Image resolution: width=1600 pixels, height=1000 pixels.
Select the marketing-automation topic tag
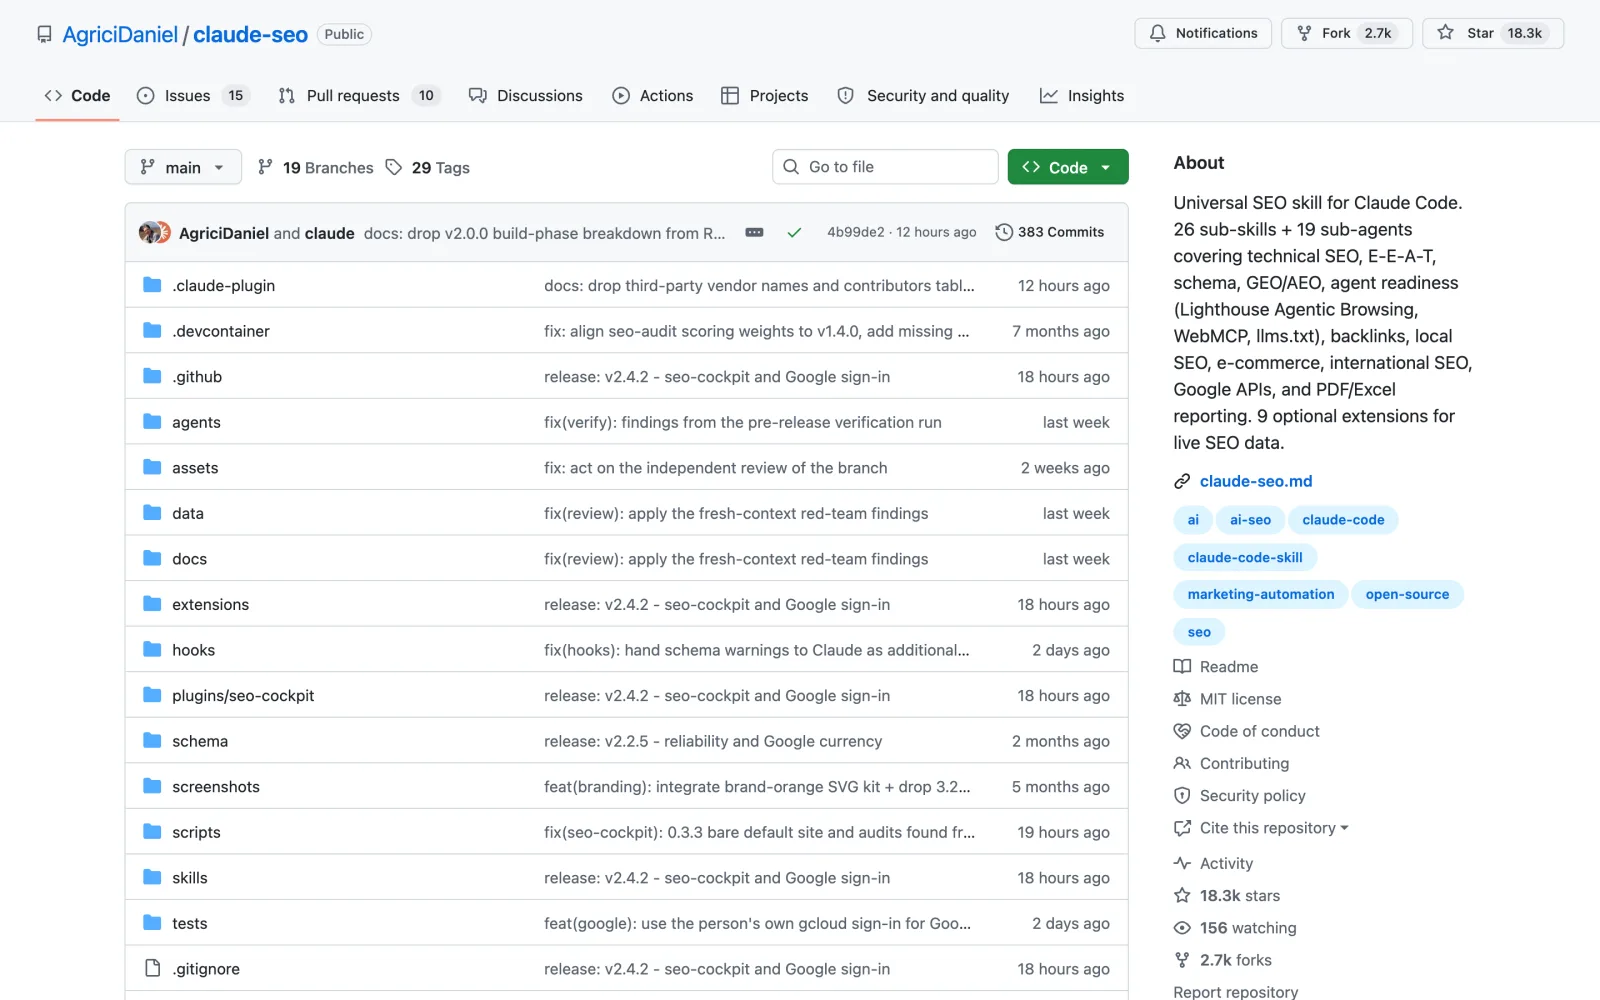click(1261, 594)
